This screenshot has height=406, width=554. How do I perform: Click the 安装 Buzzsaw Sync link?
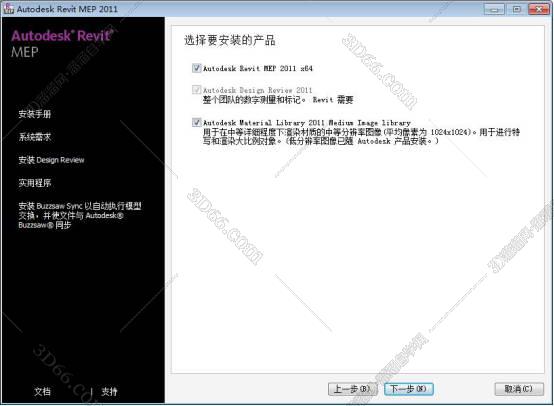[80, 215]
